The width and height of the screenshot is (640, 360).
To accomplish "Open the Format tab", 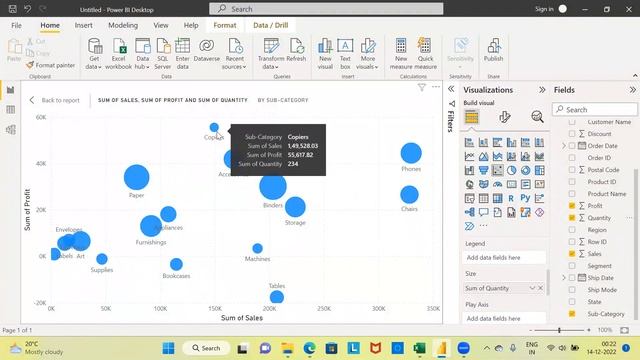I will [225, 25].
